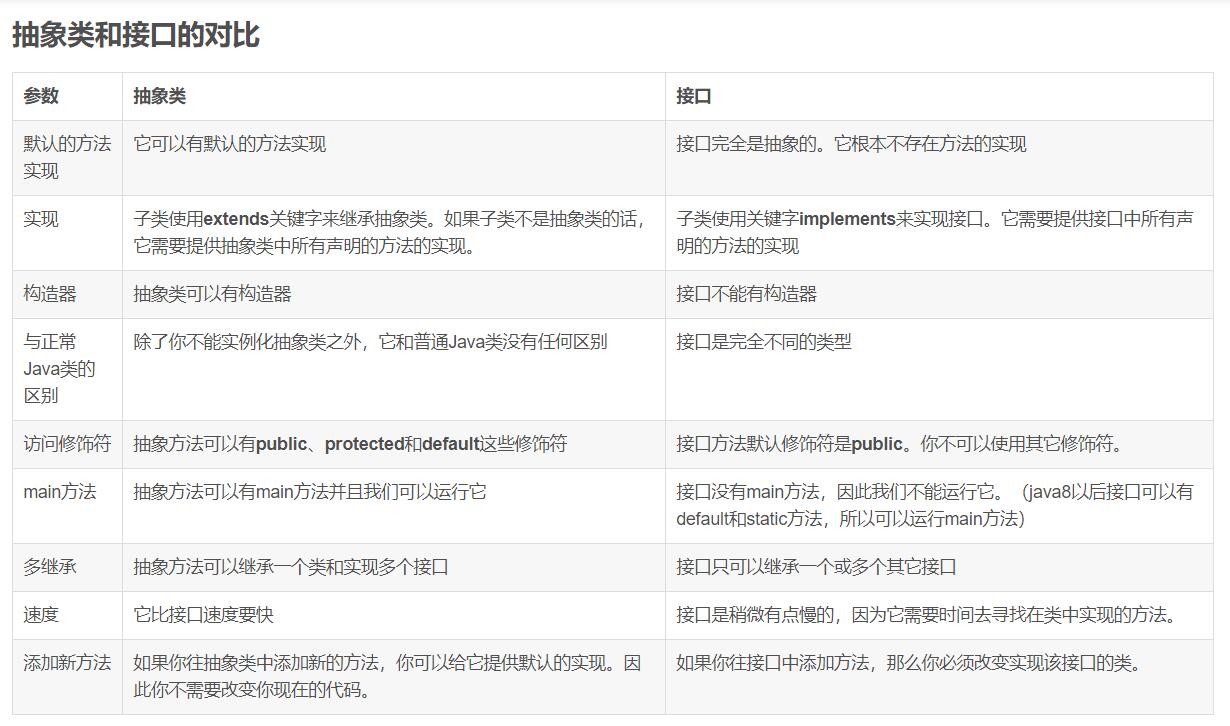Click cell 它可以有默认的方法实现
Screen dimensions: 1230x726
pyautogui.click(x=394, y=158)
